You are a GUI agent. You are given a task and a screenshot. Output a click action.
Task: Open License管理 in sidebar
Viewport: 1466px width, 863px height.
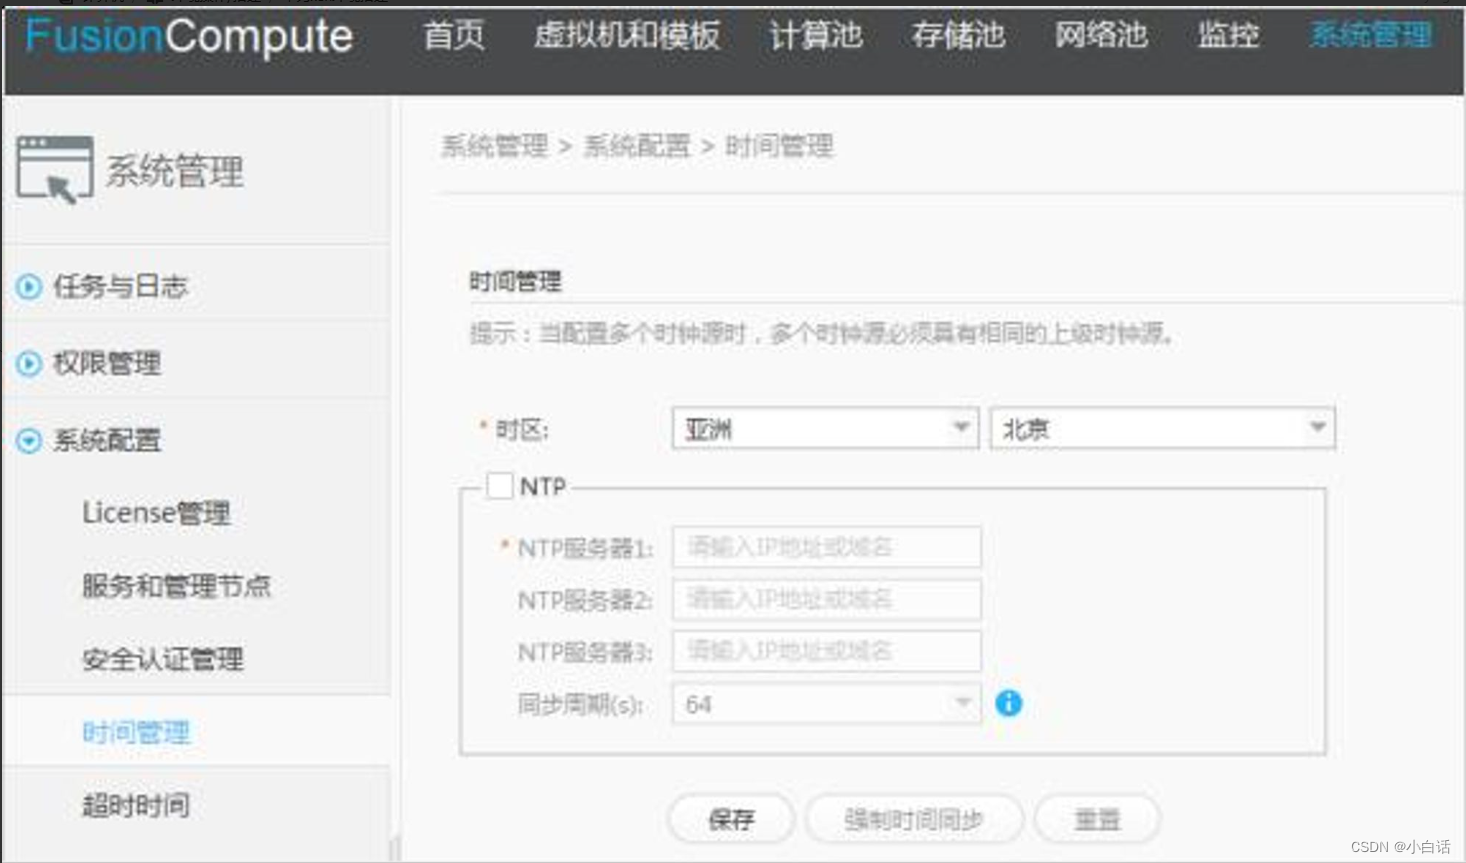coord(156,513)
